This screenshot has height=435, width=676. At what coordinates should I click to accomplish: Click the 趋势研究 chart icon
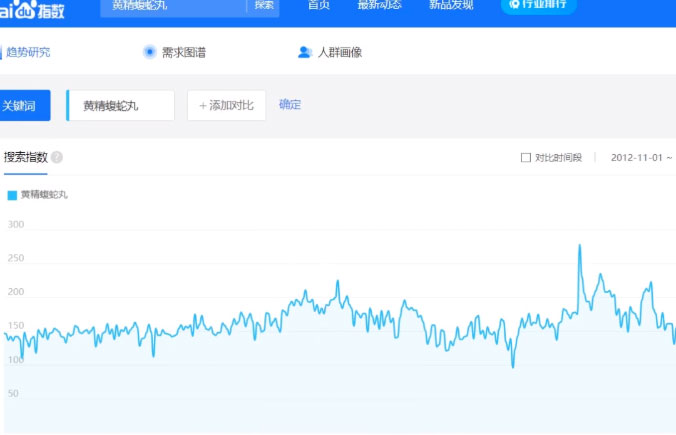[x=3, y=52]
